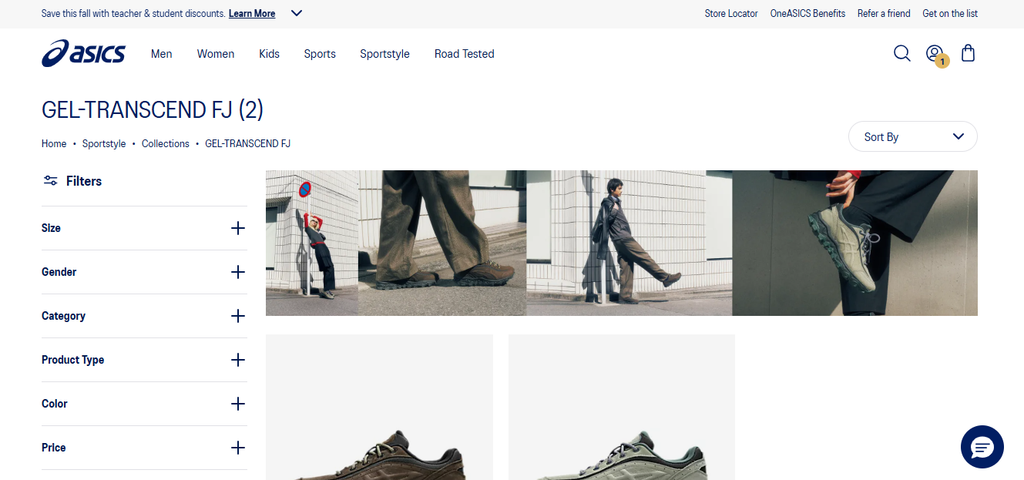The image size is (1024, 480).
Task: Click the plus icon next to Price
Action: [238, 447]
